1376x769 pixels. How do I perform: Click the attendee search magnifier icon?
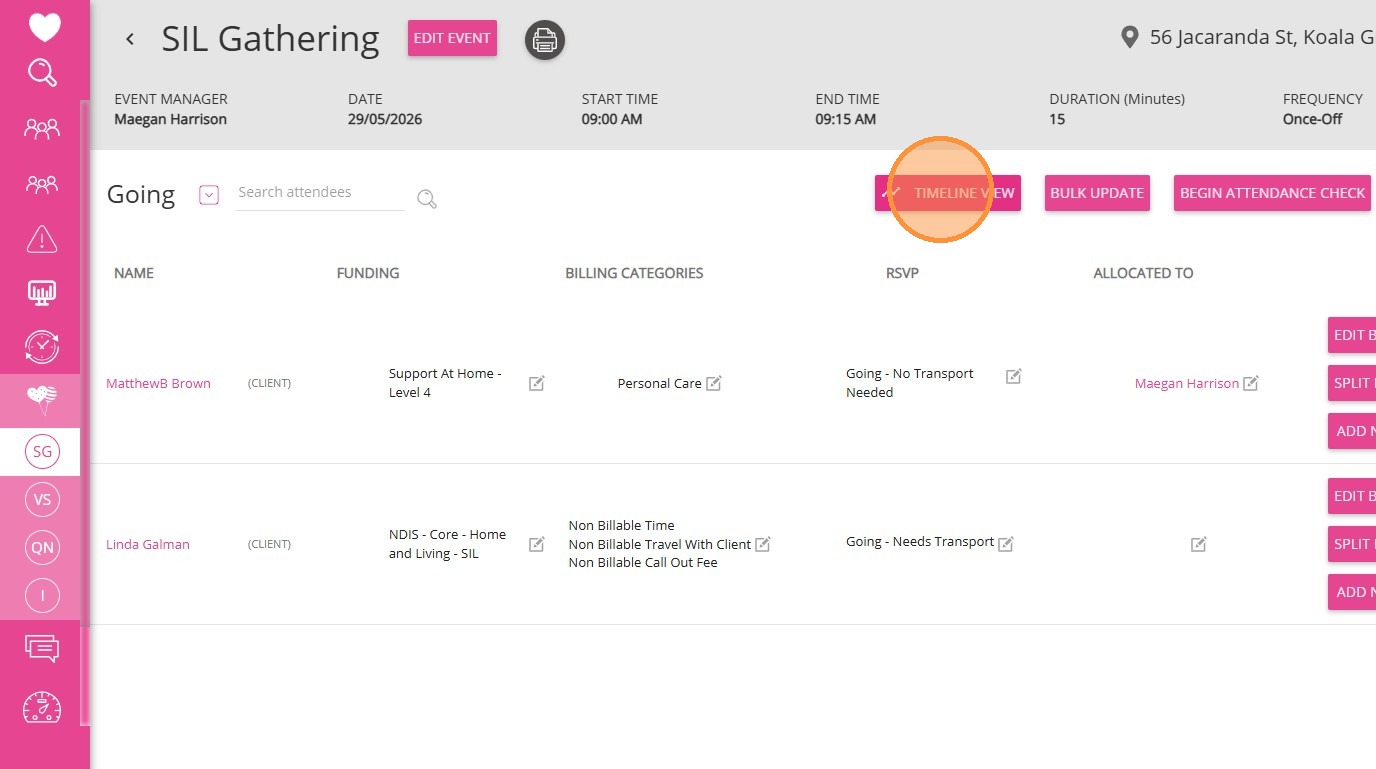click(x=427, y=199)
